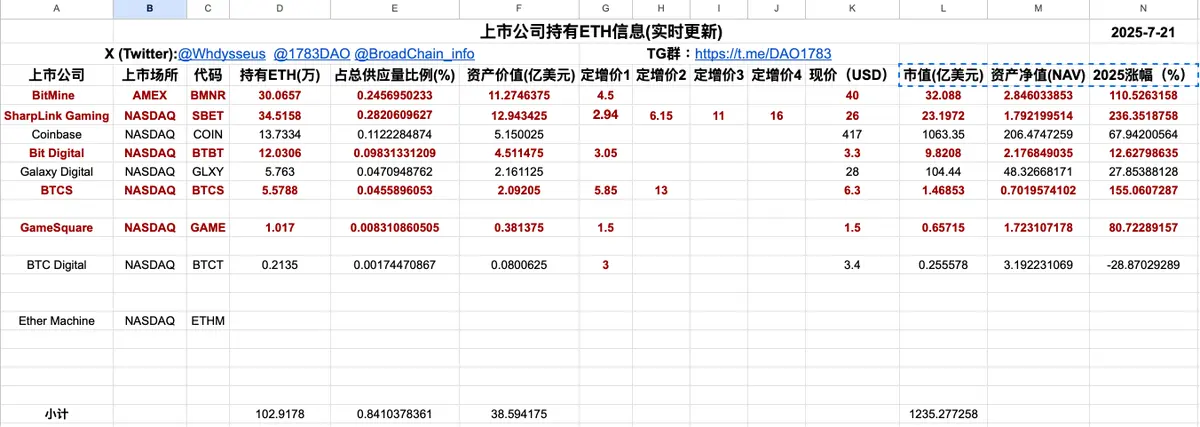Select subtotal market cap 1235.277258
Image resolution: width=1200 pixels, height=427 pixels.
click(x=944, y=414)
